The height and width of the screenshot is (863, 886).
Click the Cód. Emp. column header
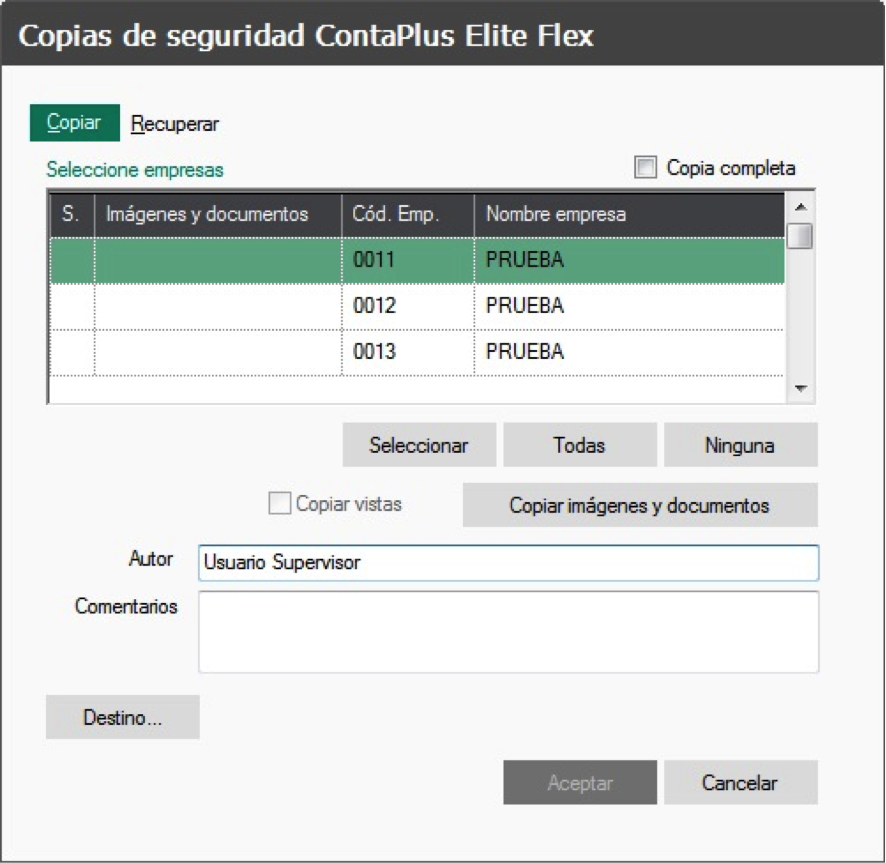pyautogui.click(x=408, y=214)
